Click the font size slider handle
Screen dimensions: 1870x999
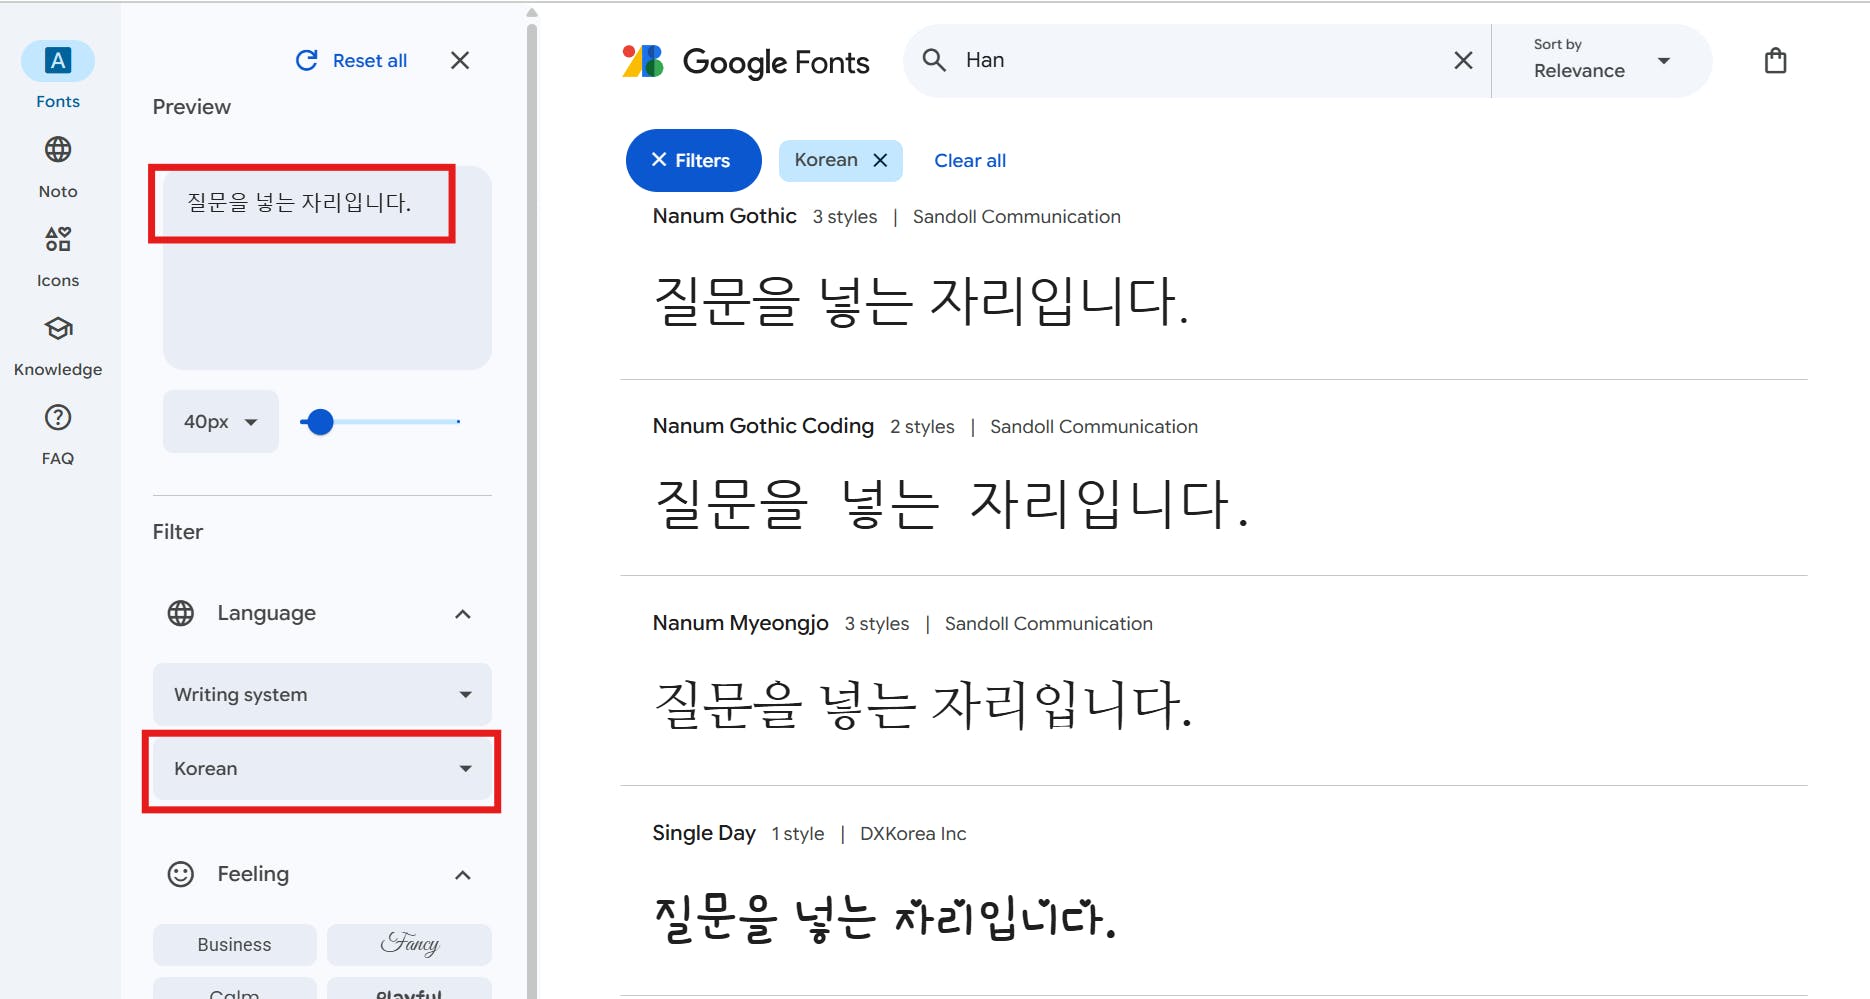[x=320, y=422]
